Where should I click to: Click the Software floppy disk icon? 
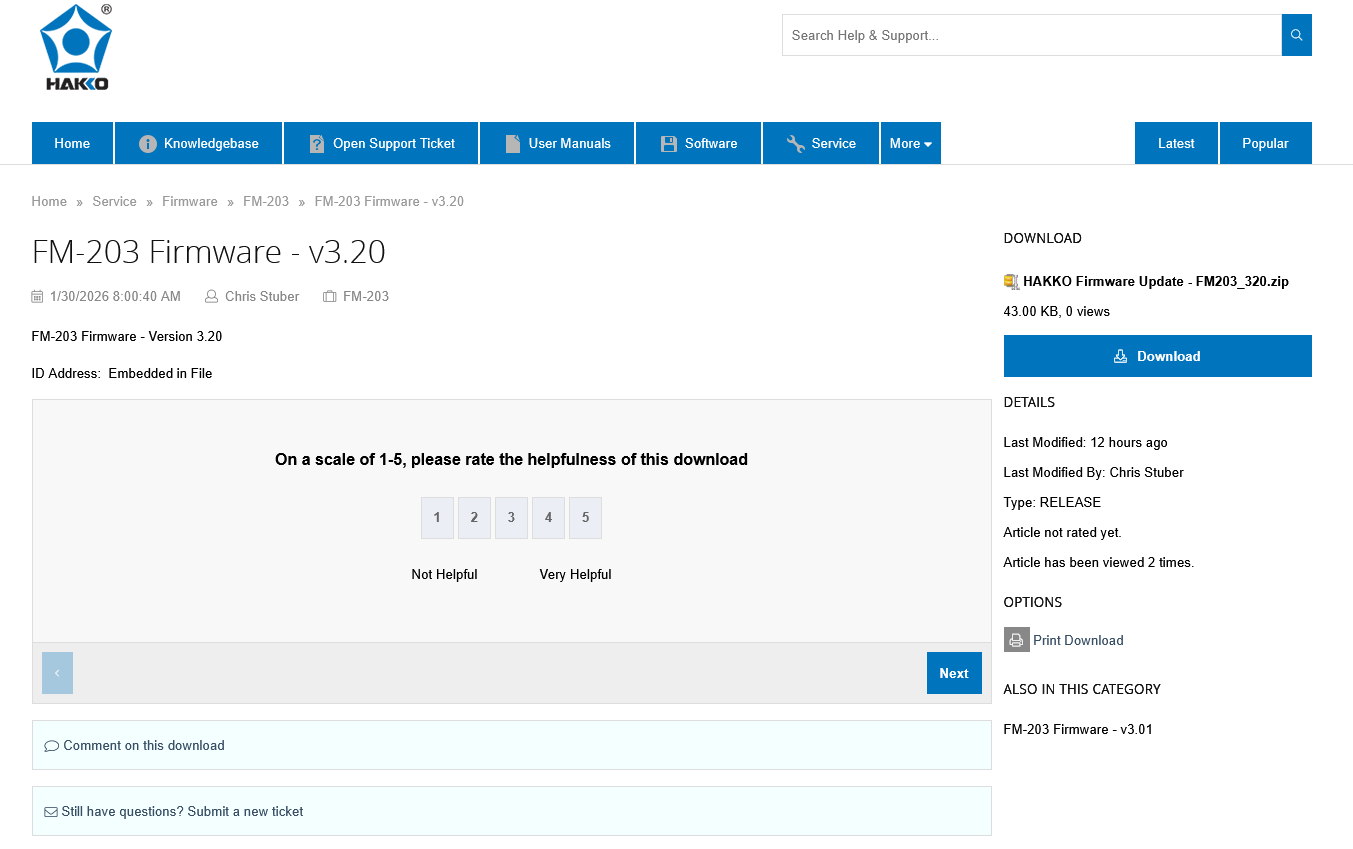669,144
